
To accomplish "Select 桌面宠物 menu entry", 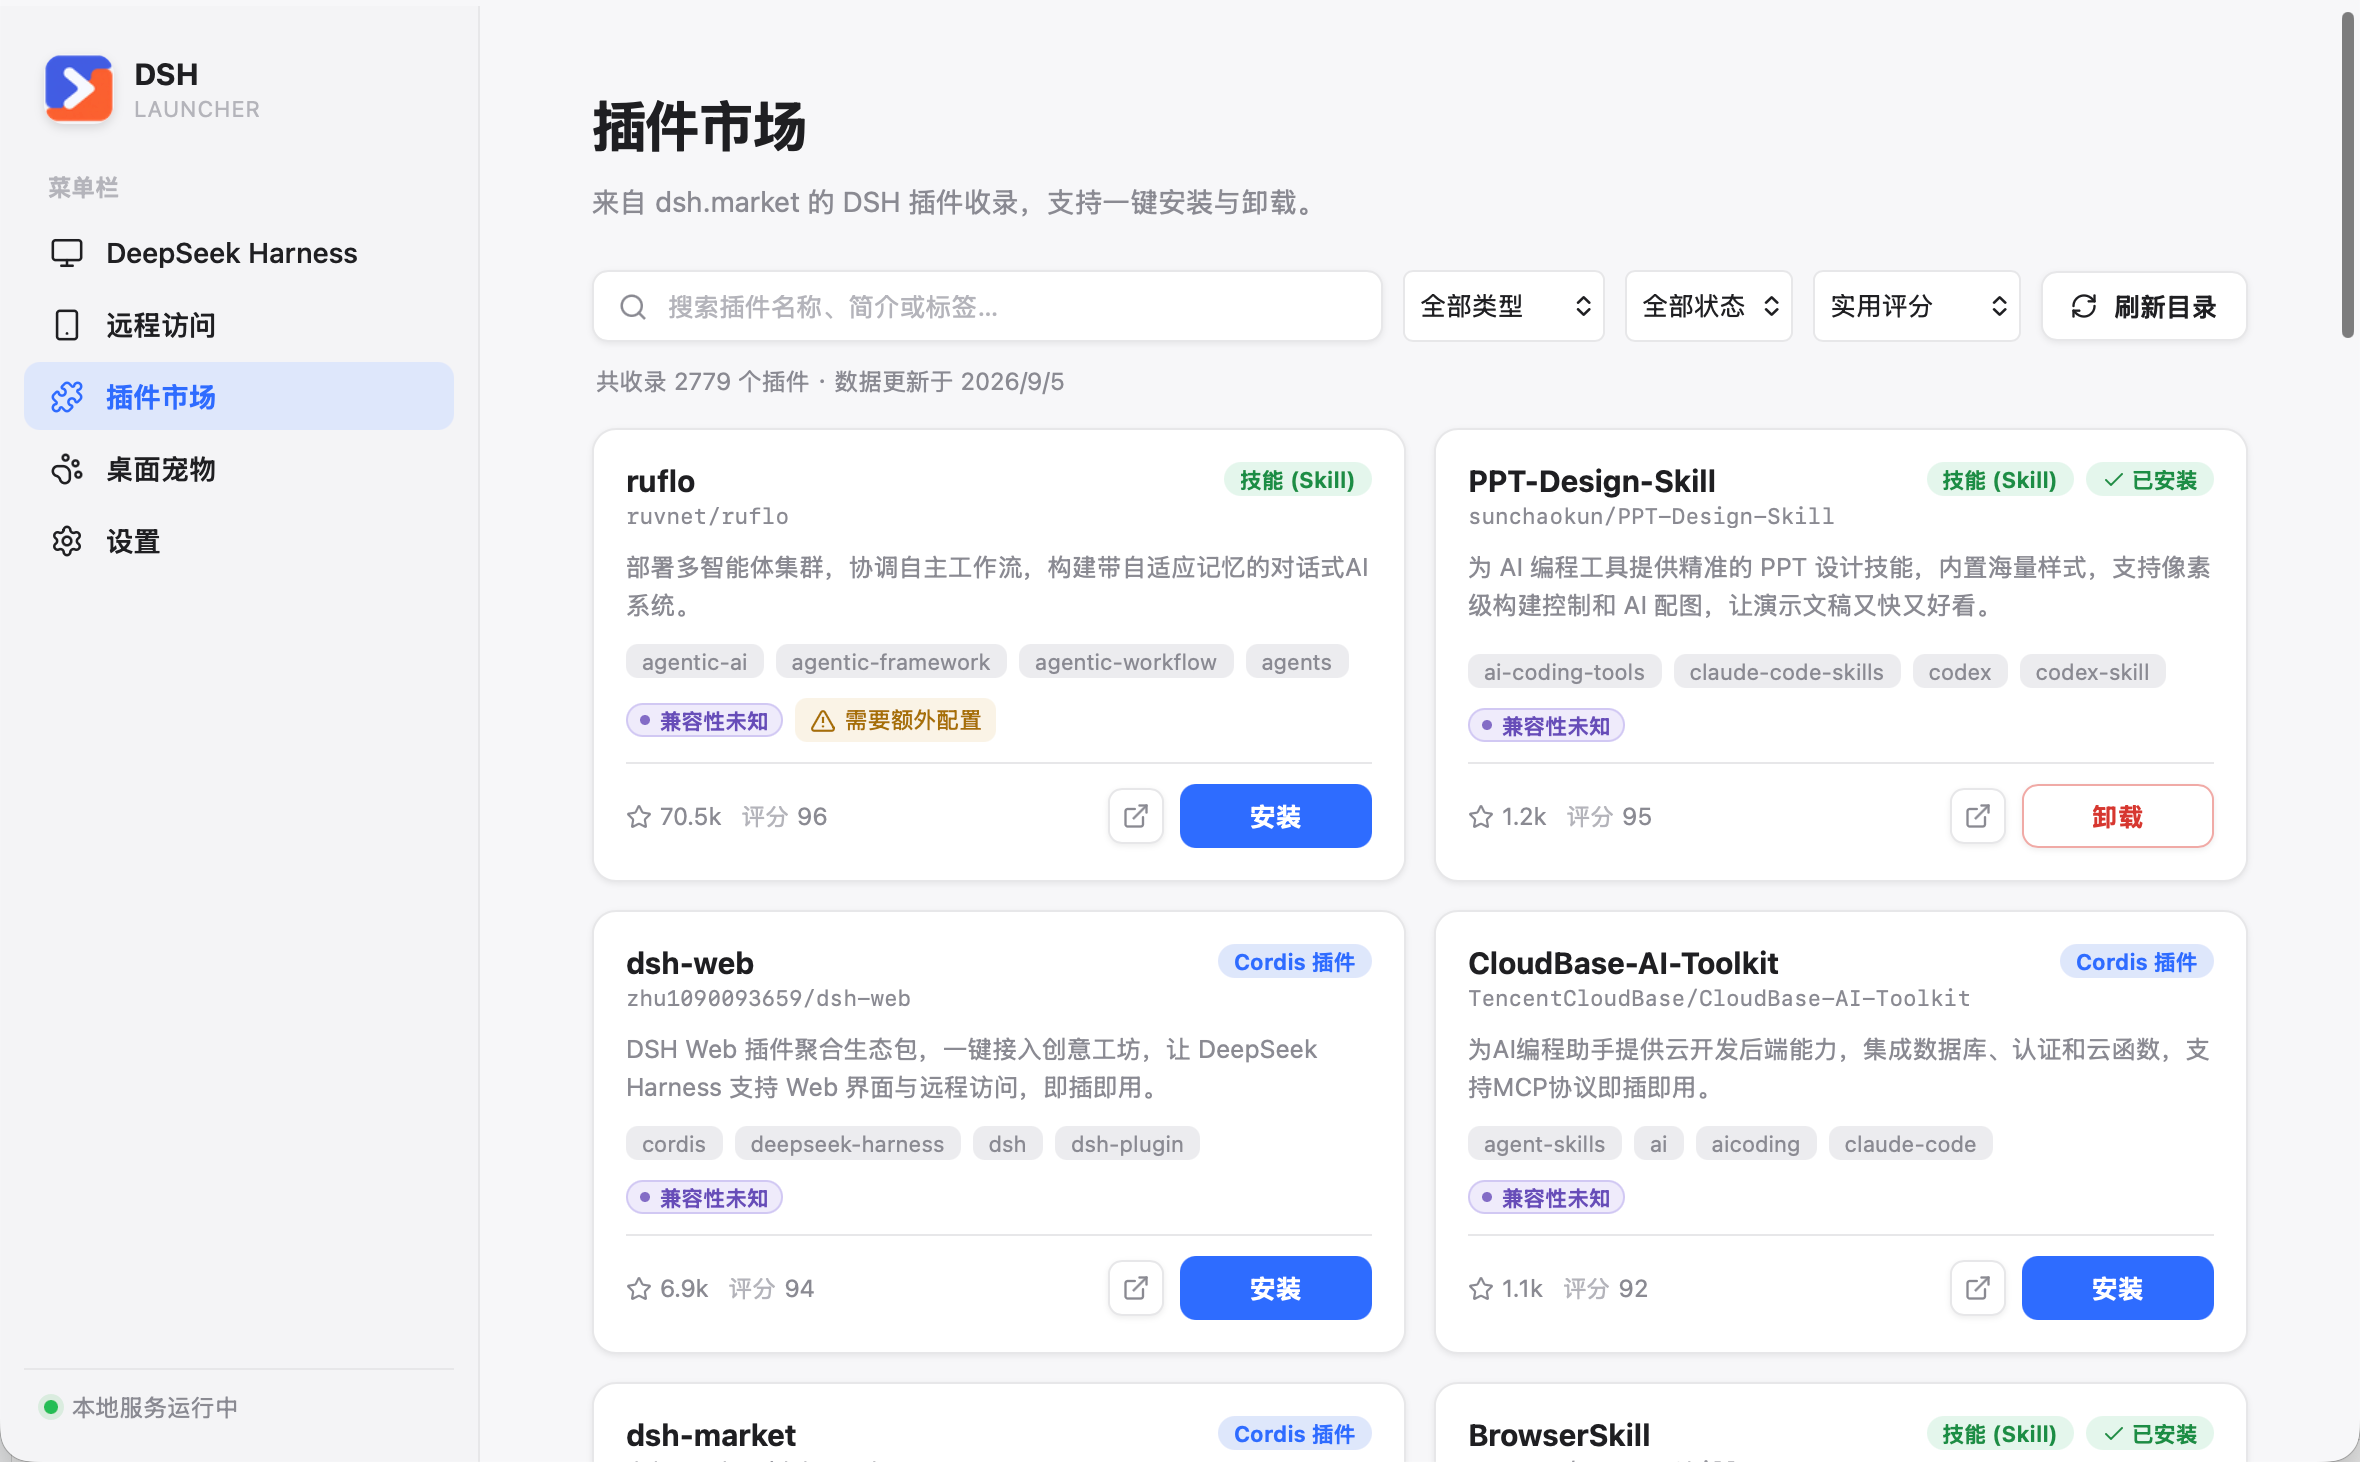I will click(239, 469).
